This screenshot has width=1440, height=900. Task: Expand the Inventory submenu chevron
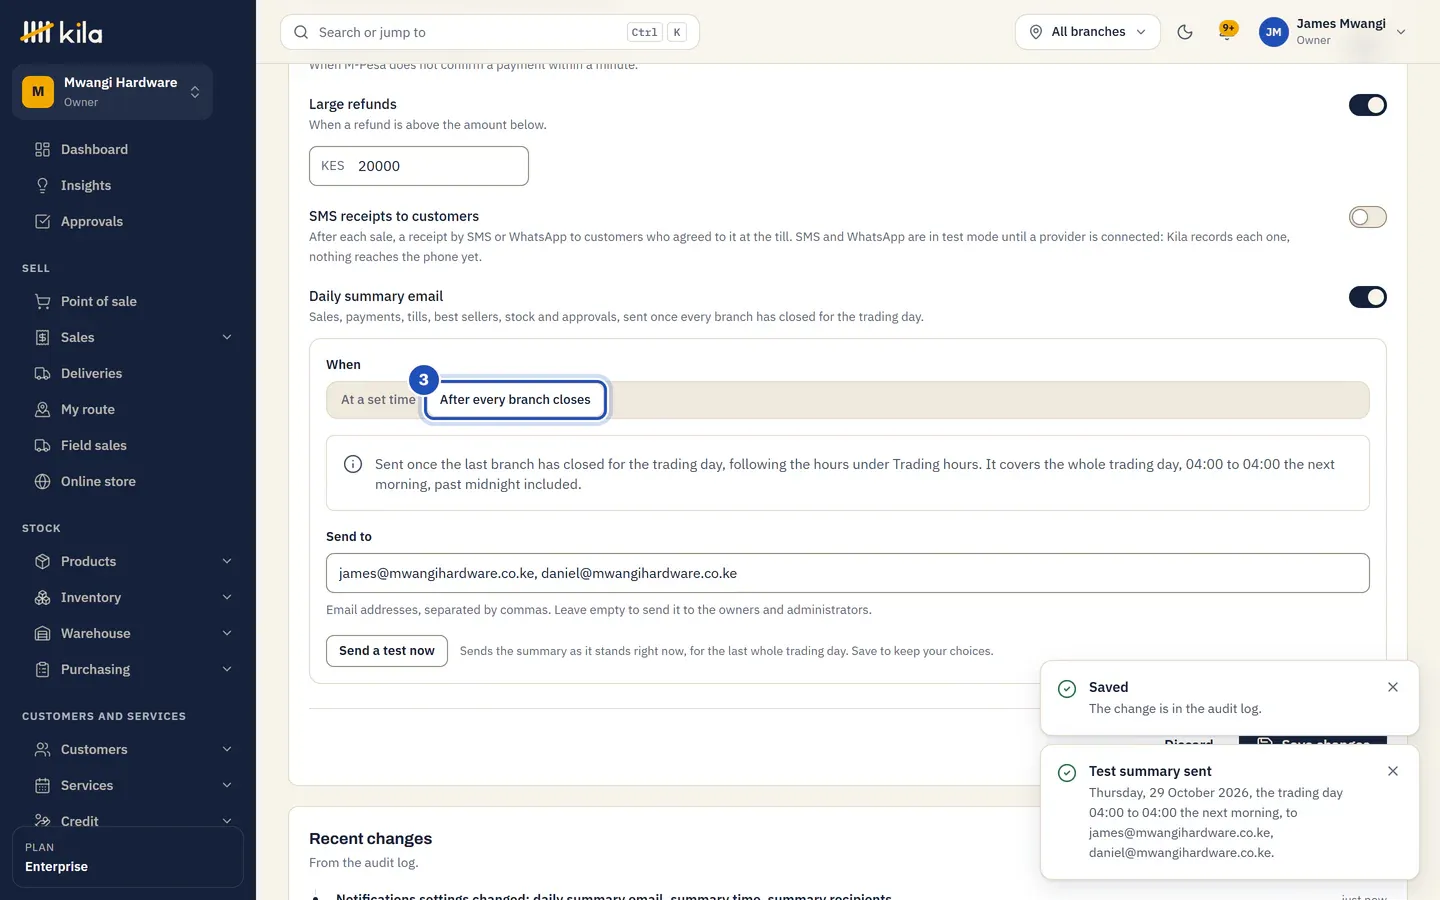[227, 598]
